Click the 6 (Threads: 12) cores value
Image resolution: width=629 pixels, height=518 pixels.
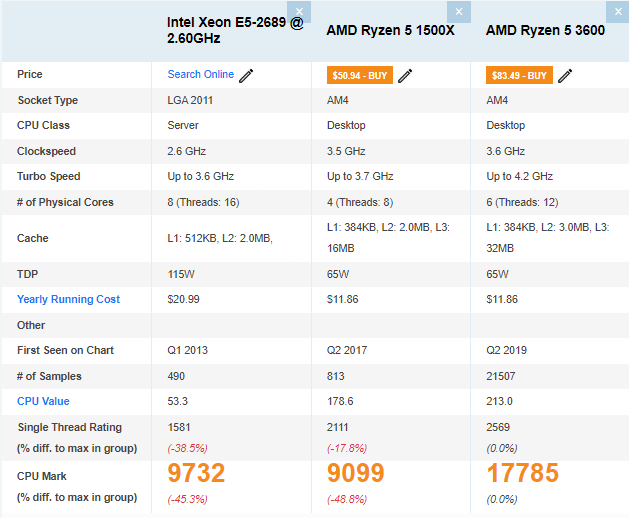[522, 202]
